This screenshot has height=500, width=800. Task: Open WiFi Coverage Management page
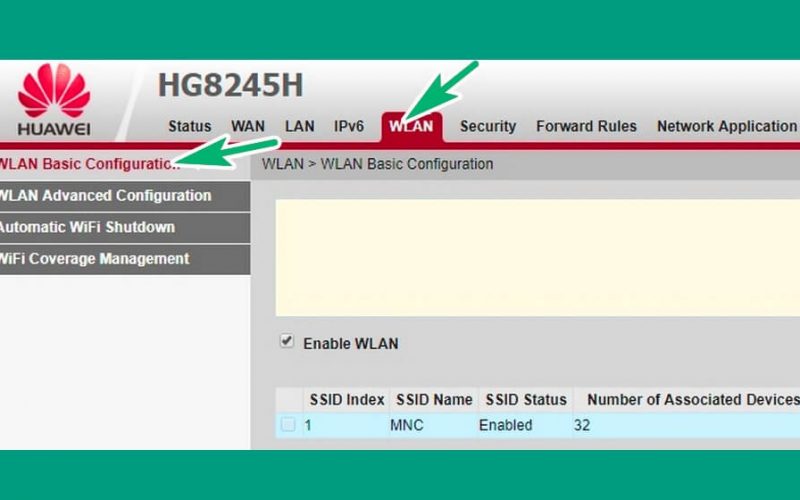pos(125,259)
